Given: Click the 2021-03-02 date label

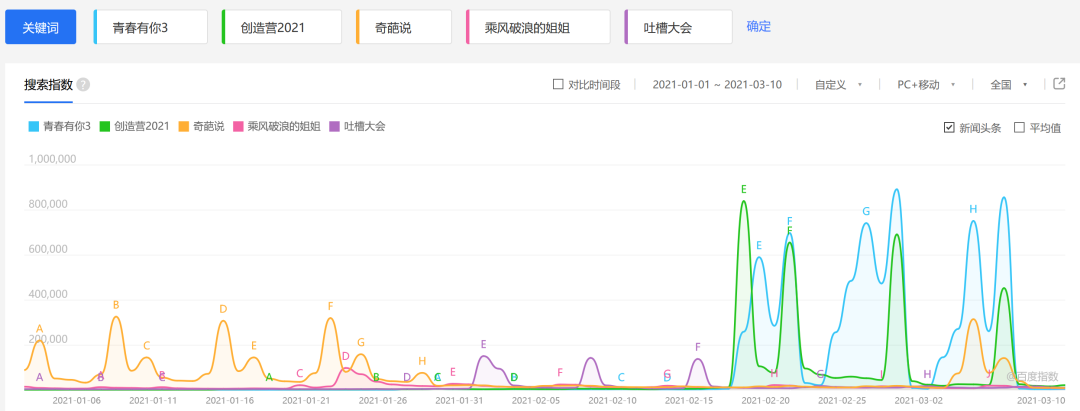Looking at the screenshot, I should 919,399.
